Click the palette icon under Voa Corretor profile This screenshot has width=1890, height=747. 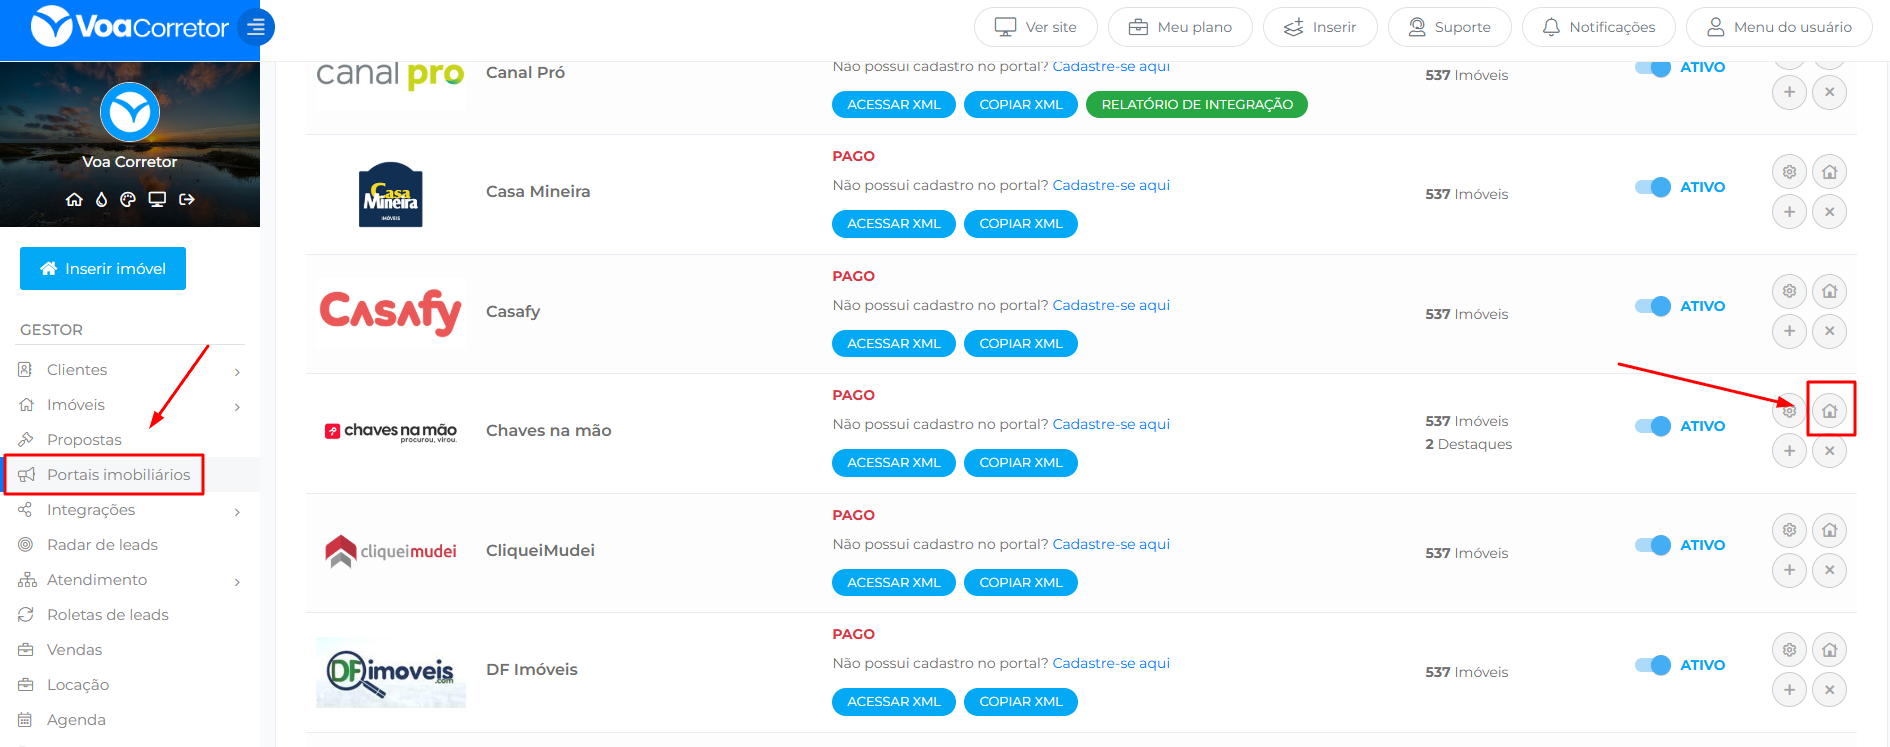click(128, 199)
